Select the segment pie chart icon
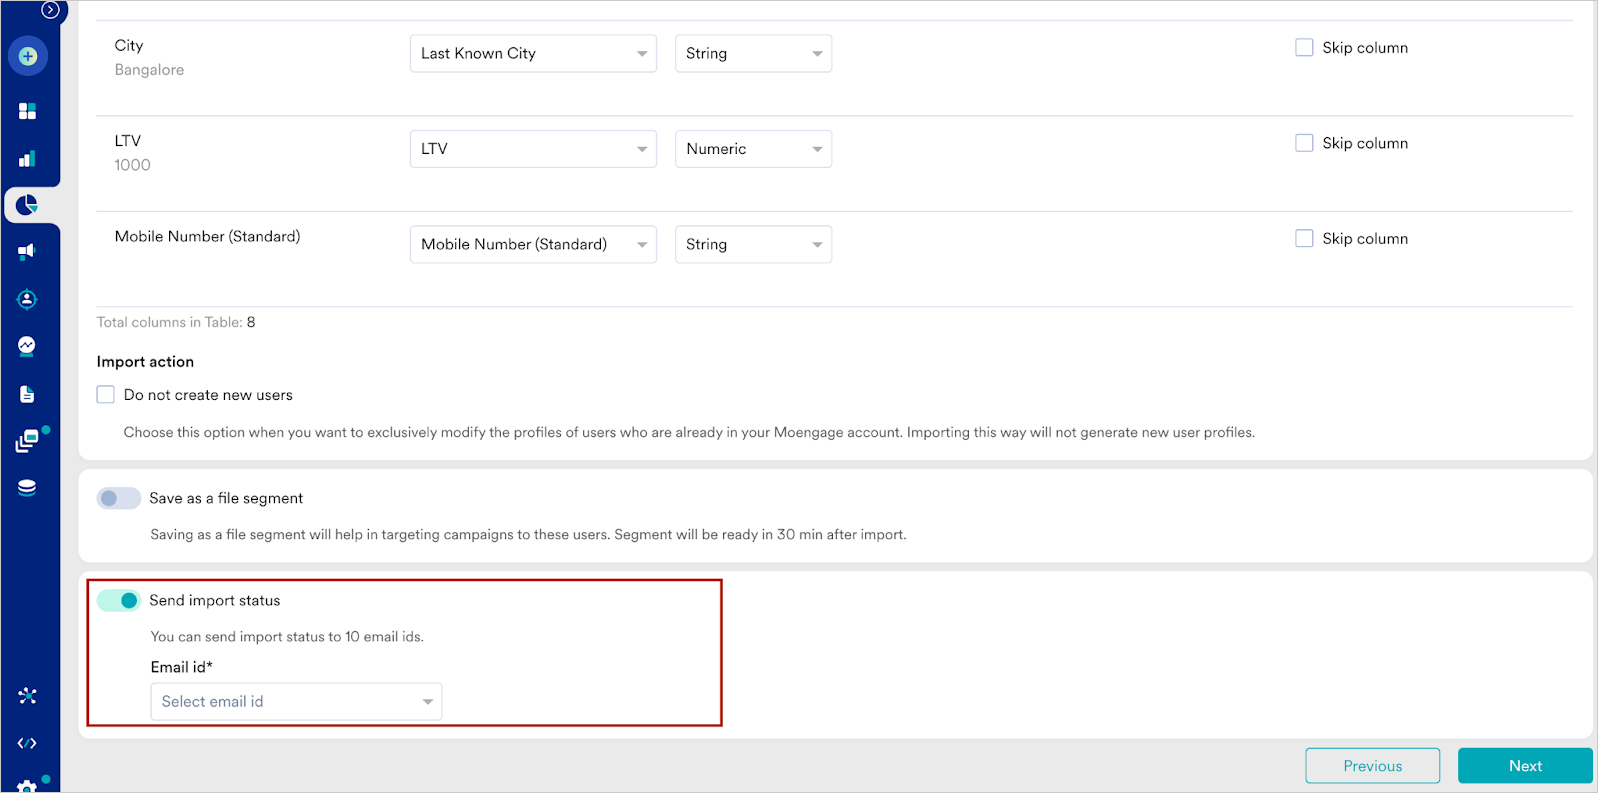This screenshot has height=793, width=1598. click(x=28, y=205)
